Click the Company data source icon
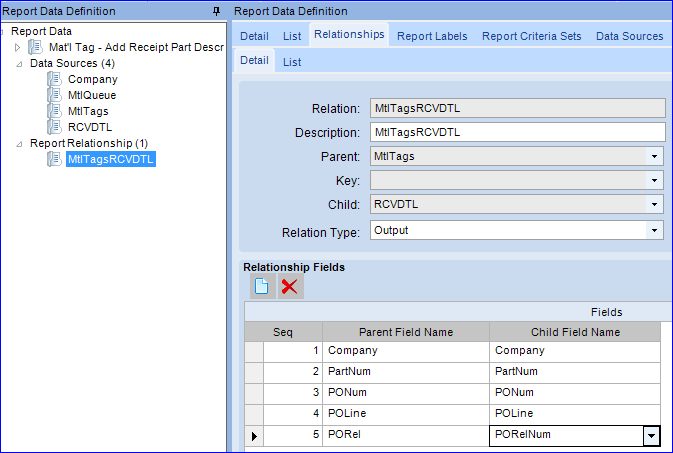Screen dimensions: 673x453 54,79
